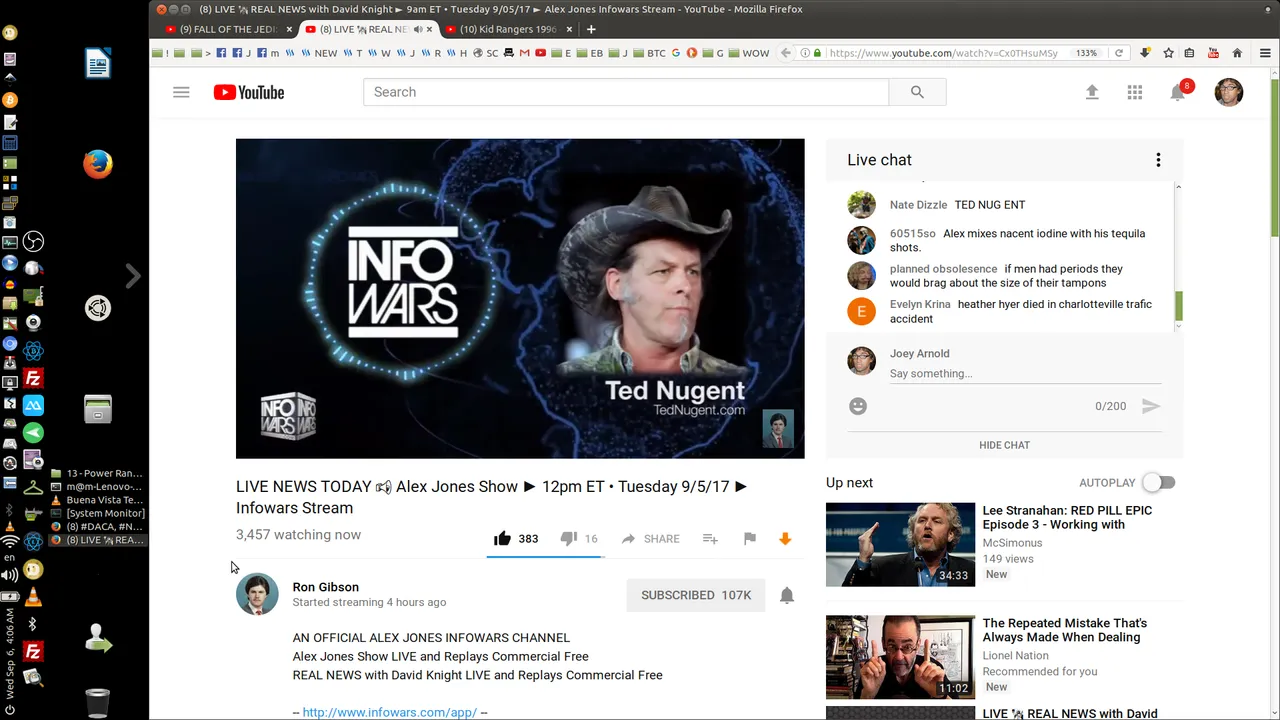Go to the YouTube home logo
The width and height of the screenshot is (1280, 720).
pyautogui.click(x=249, y=92)
